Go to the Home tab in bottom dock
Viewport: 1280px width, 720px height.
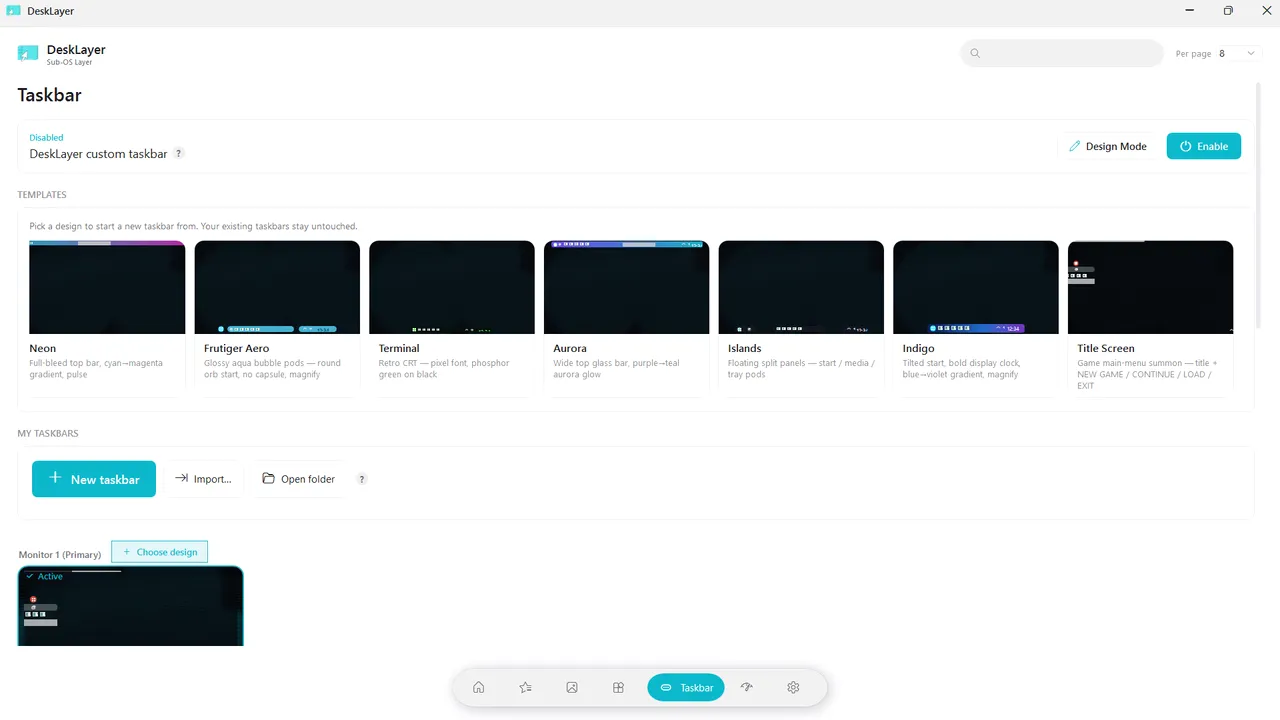(x=479, y=687)
